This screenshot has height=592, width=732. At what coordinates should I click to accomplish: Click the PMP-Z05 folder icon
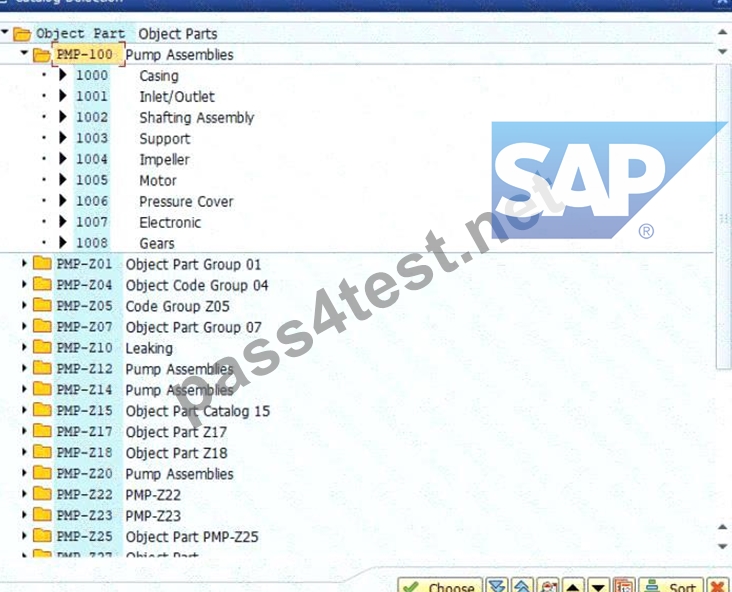42,305
